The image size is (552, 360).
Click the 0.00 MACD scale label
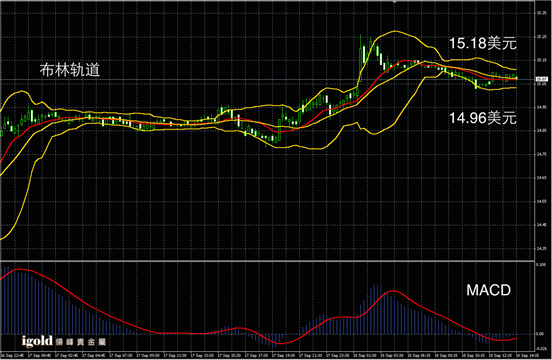coord(541,334)
